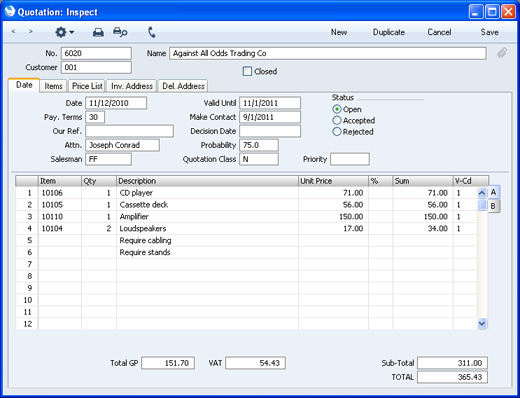The image size is (520, 398).
Task: Click the empty Decision Date field
Action: pos(270,131)
